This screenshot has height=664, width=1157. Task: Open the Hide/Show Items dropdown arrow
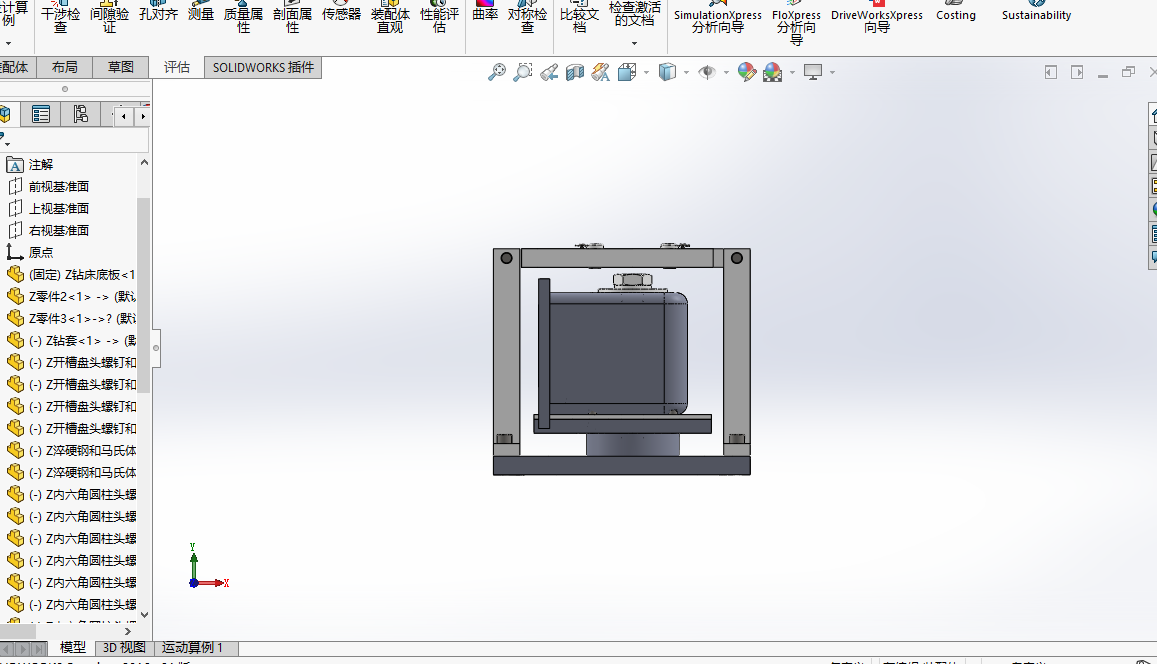tap(726, 72)
